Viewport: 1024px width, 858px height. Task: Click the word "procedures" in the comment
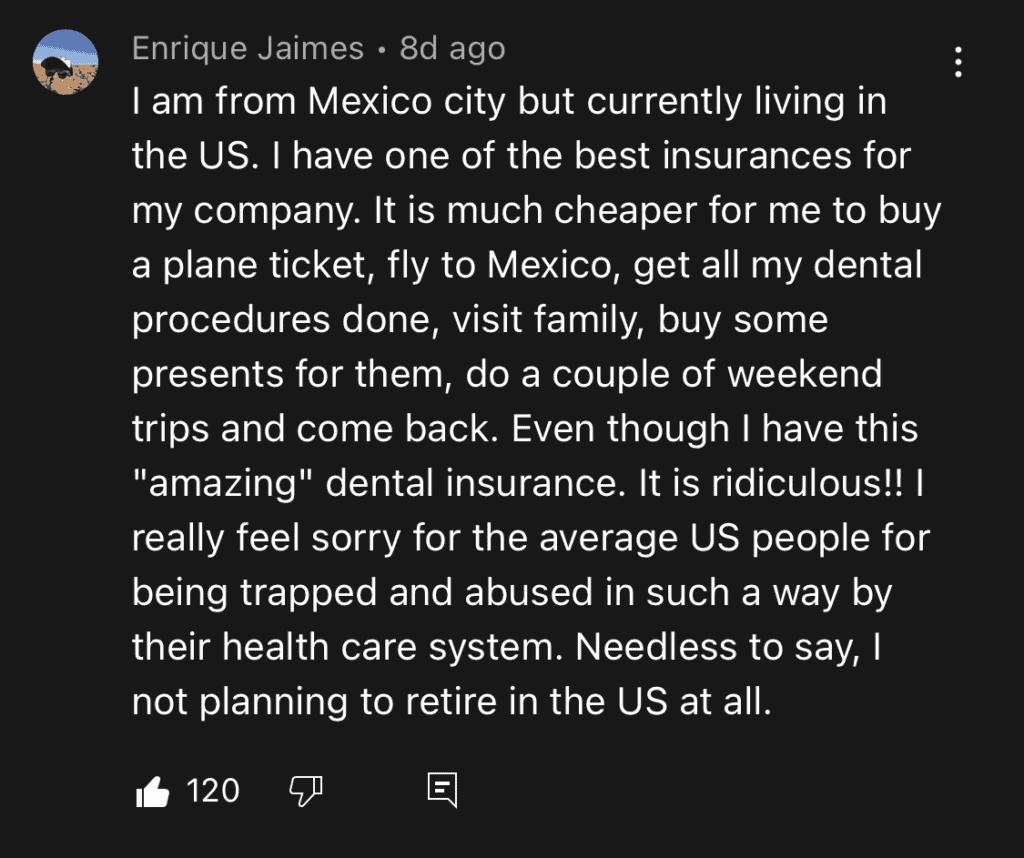[x=231, y=321]
